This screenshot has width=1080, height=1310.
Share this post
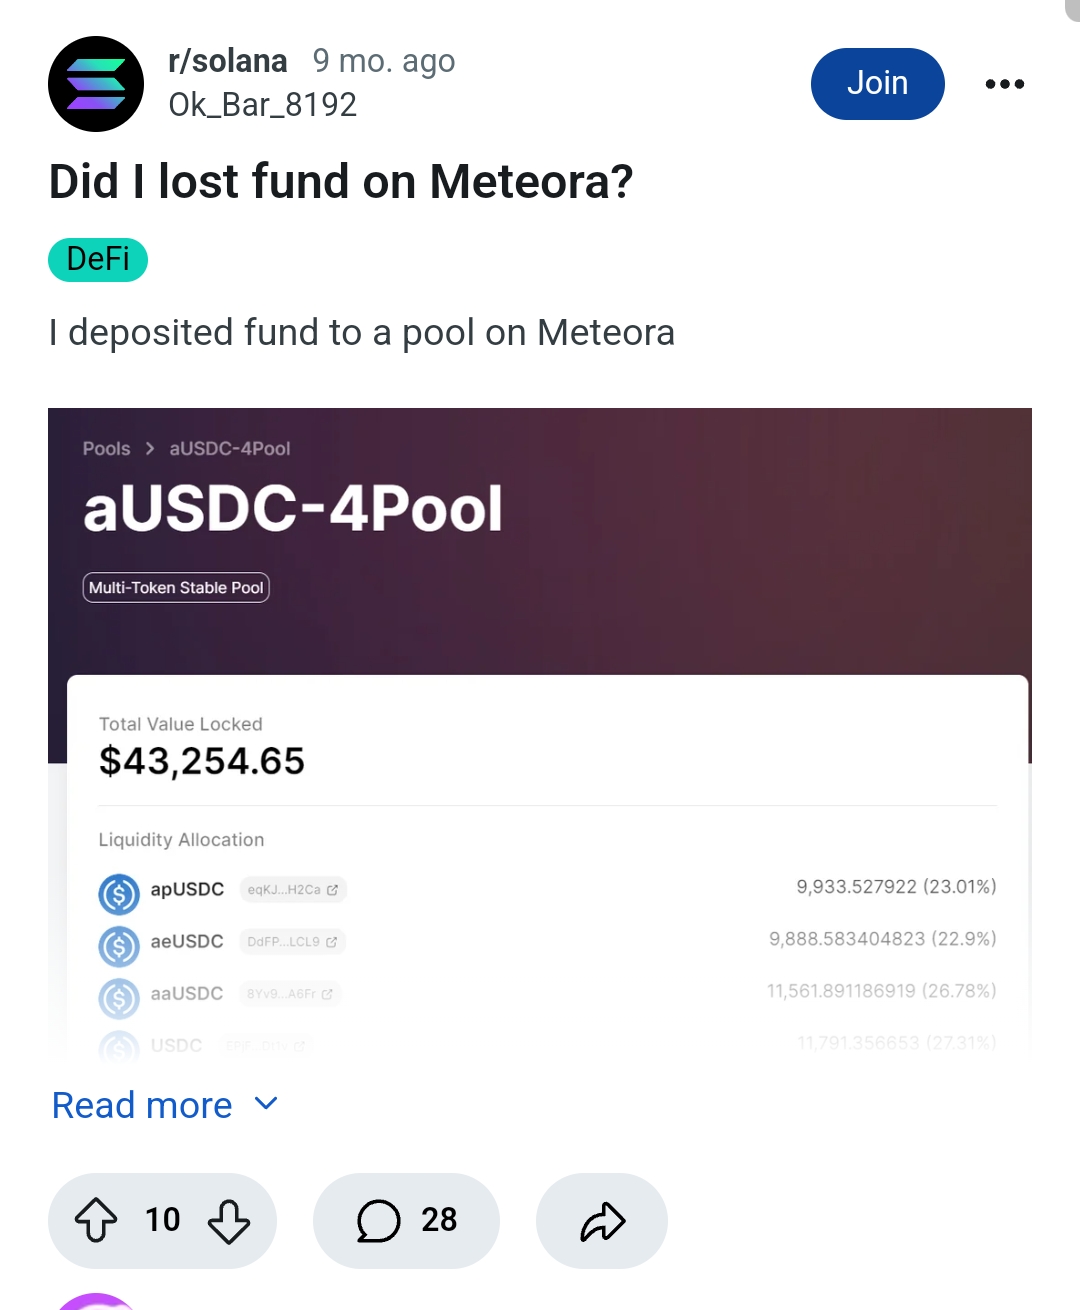[602, 1221]
